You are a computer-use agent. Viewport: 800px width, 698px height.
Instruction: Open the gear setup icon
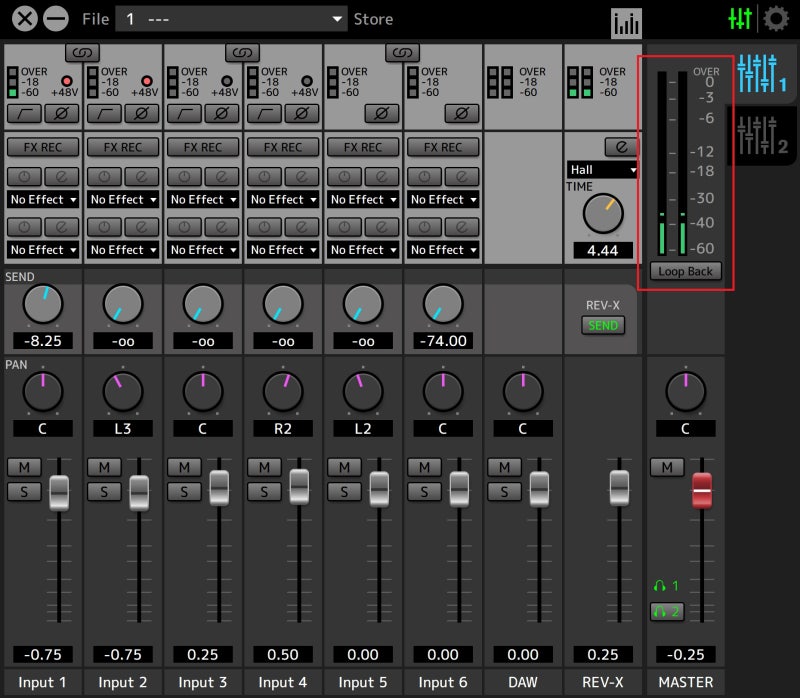click(x=776, y=19)
